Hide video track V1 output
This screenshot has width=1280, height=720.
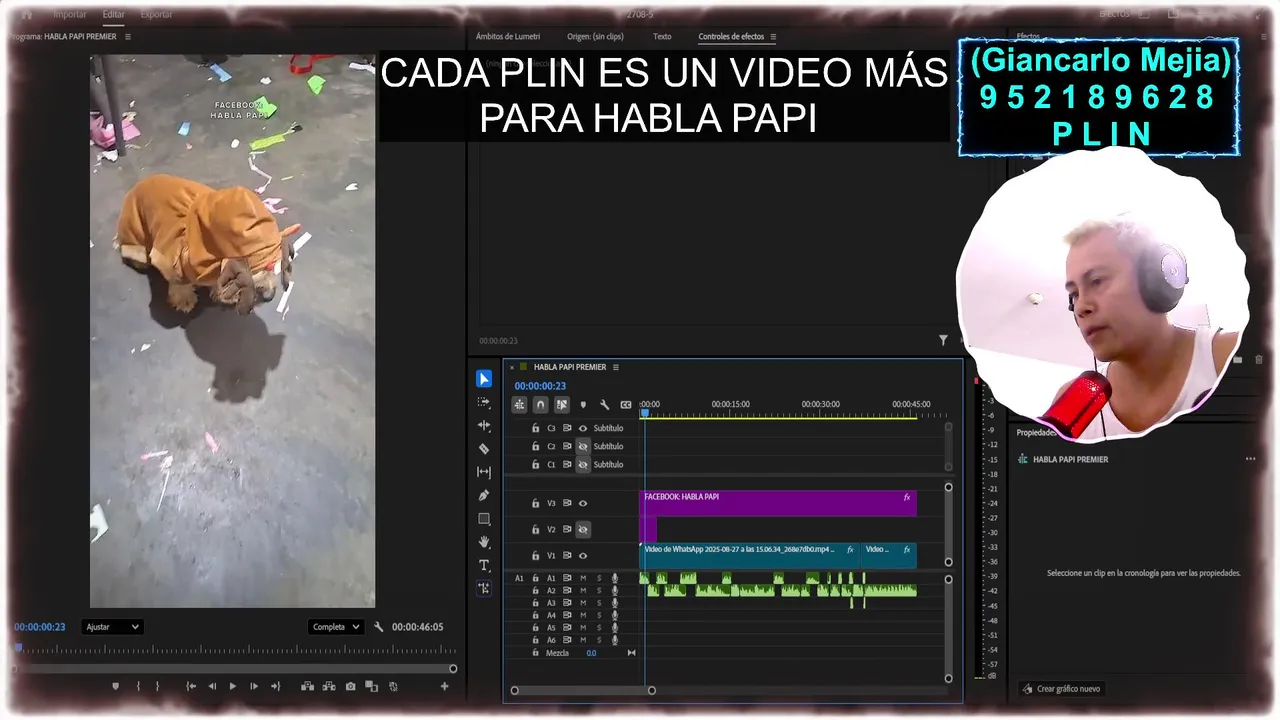coord(583,556)
